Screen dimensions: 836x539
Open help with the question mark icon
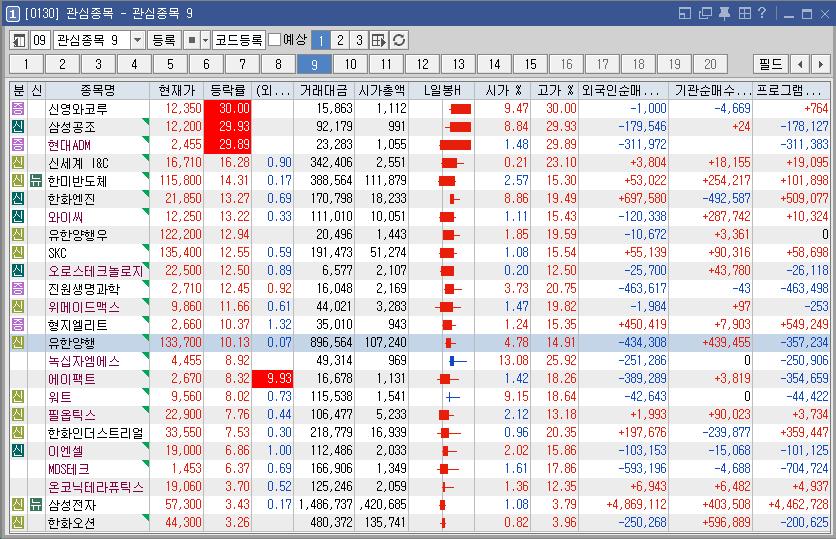click(762, 13)
